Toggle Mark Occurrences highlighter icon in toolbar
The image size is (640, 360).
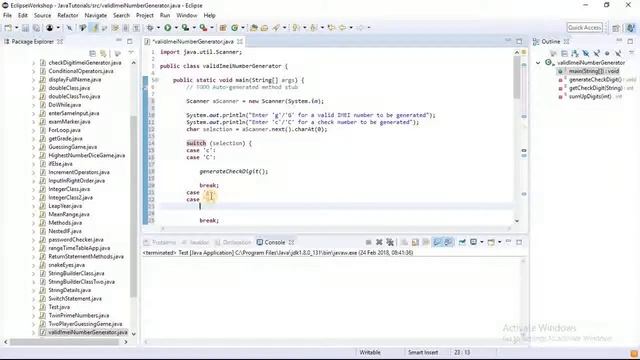click(95, 28)
